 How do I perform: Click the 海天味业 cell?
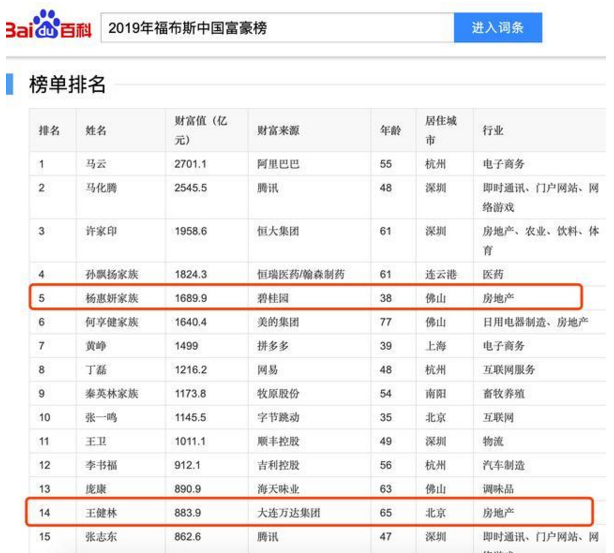278,489
